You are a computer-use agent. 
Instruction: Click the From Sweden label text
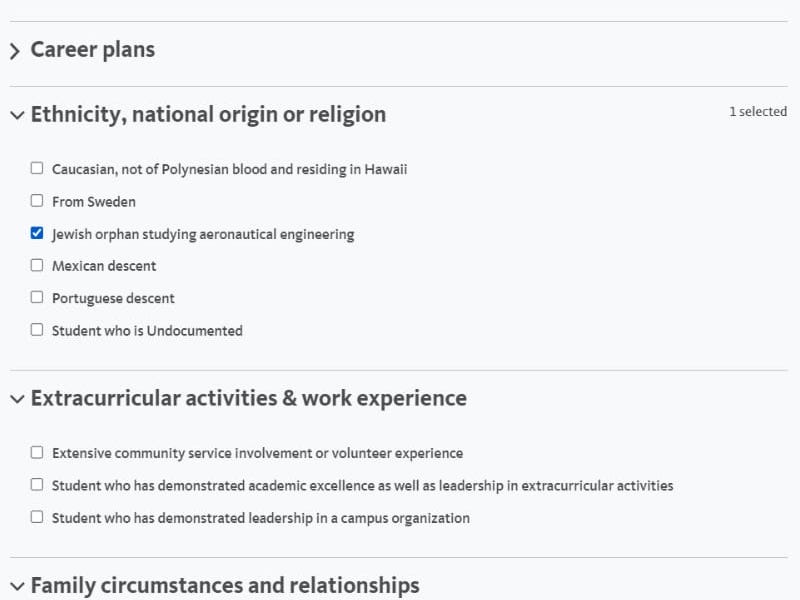coord(94,202)
